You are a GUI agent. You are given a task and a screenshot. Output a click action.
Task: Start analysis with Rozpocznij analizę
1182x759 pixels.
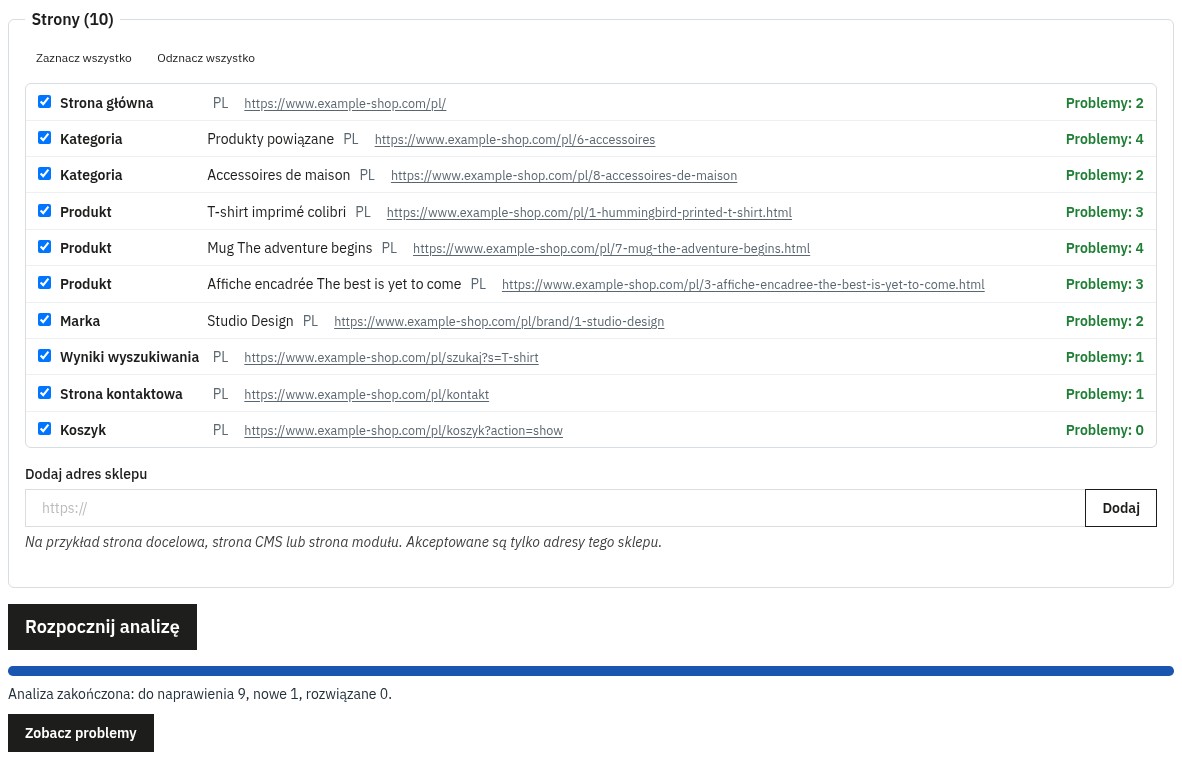(x=103, y=627)
